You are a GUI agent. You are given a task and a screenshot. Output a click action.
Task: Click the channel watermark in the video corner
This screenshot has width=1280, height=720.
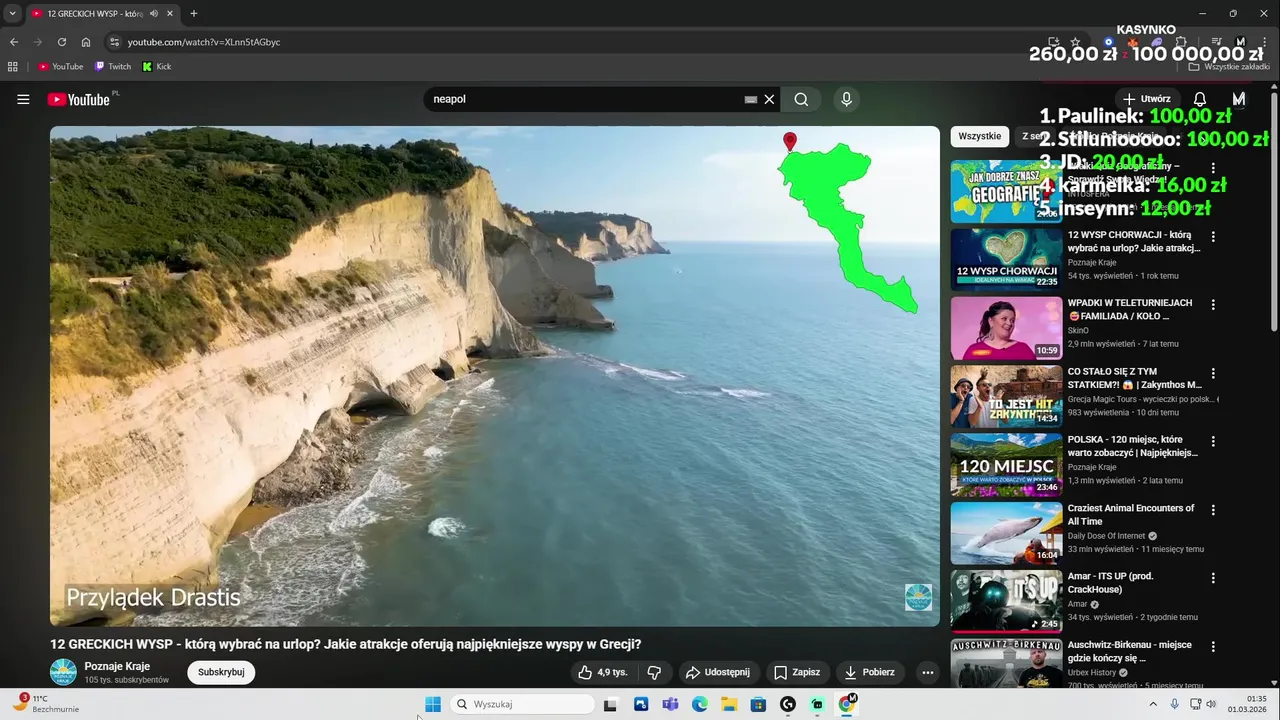click(x=918, y=597)
